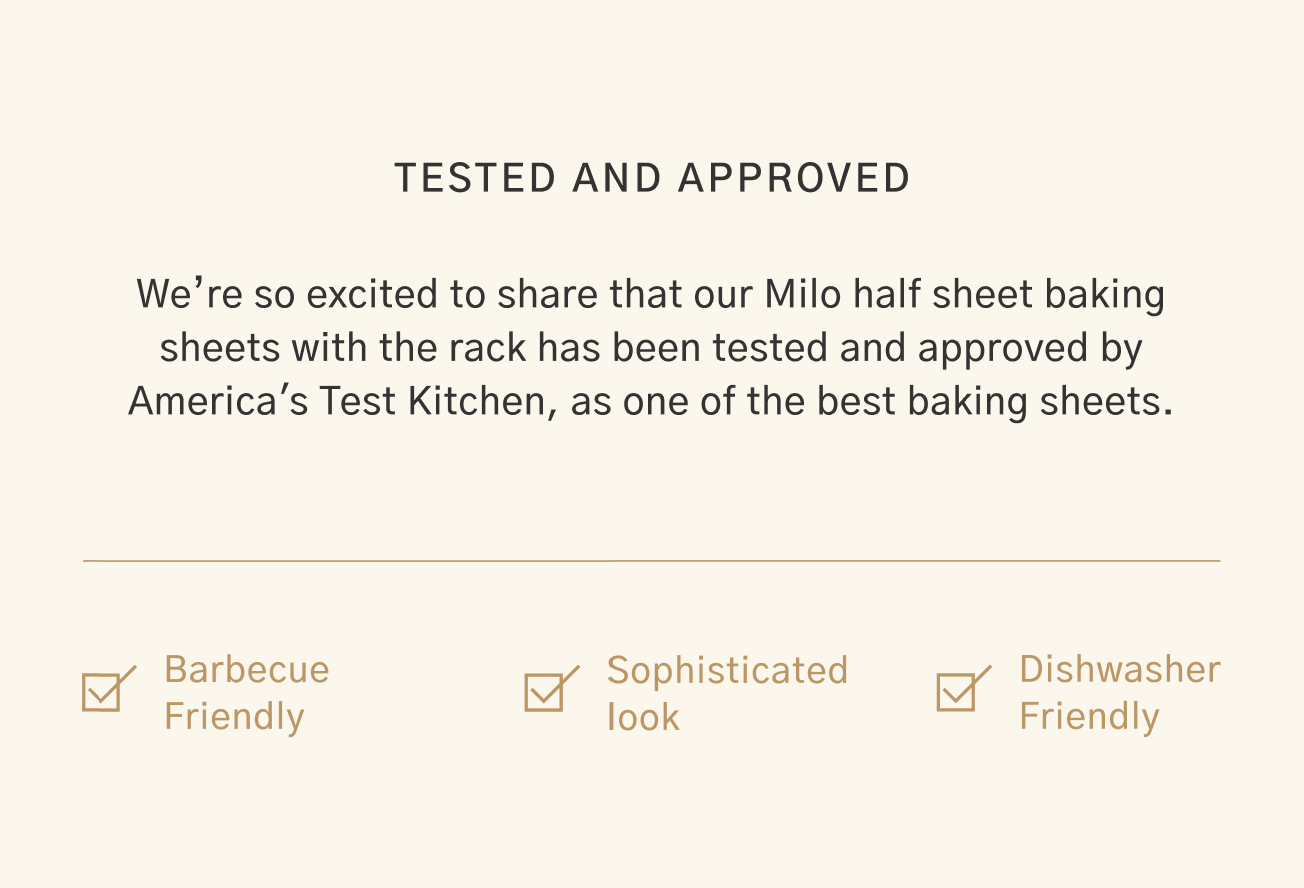
Task: Click the word Friendly under Dishwasher
Action: click(x=1089, y=717)
